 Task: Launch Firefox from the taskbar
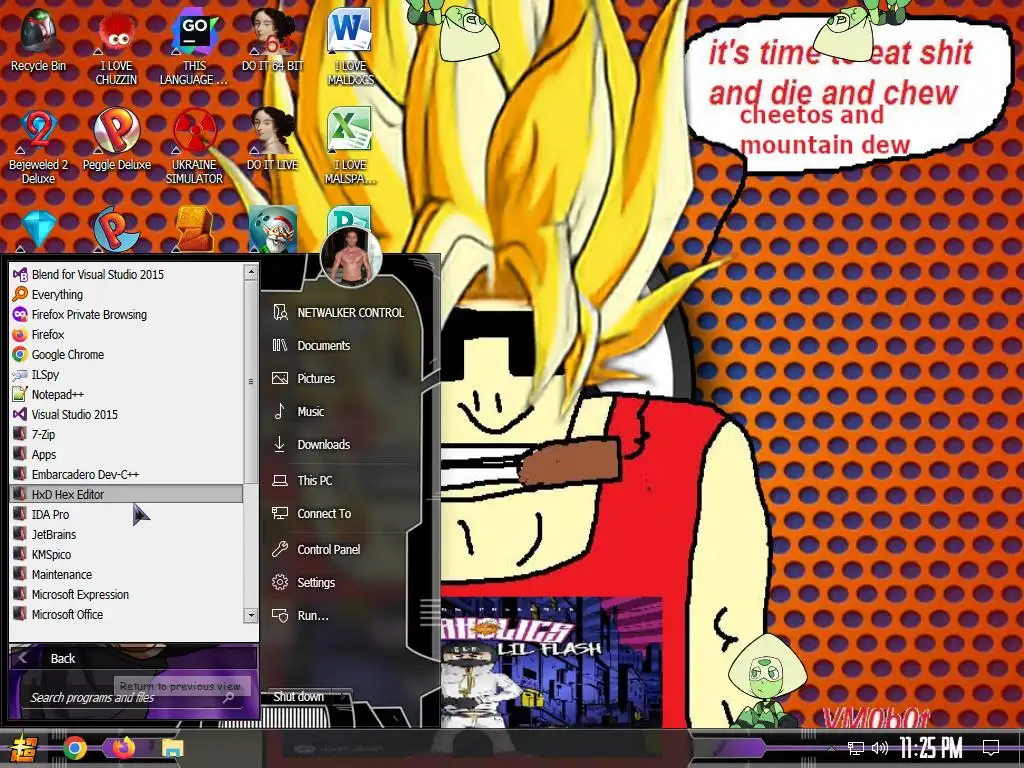[123, 747]
